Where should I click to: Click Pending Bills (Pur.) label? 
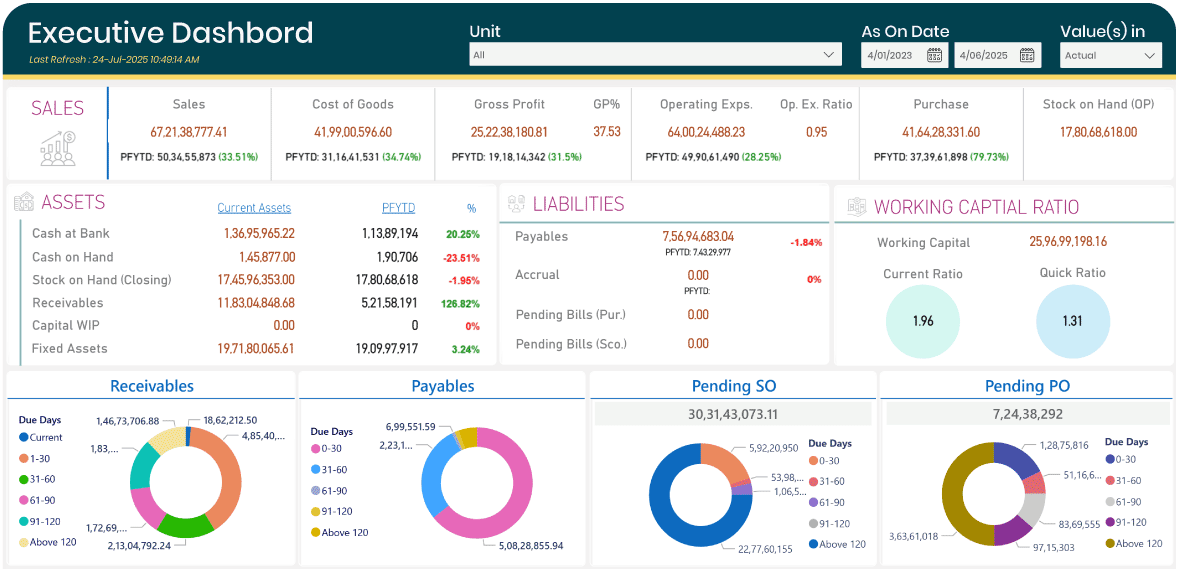pyautogui.click(x=570, y=315)
